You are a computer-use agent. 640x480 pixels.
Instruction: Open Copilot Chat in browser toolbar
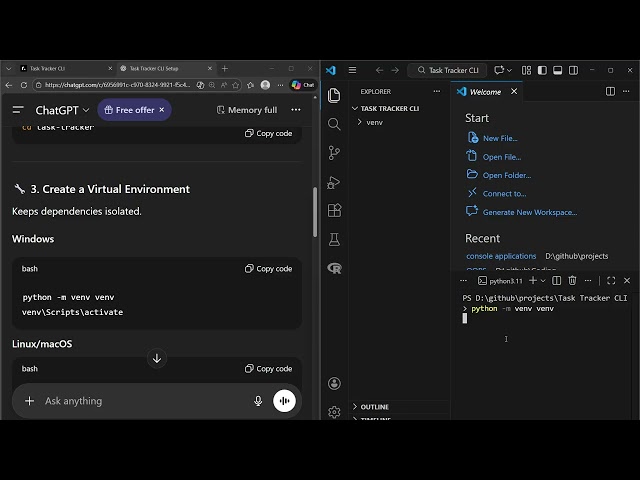point(303,85)
